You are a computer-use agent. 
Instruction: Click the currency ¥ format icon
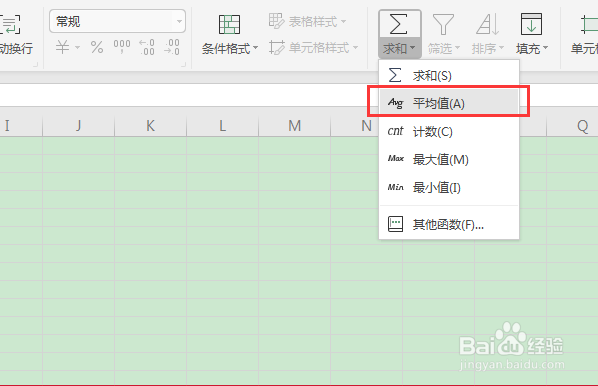point(63,47)
